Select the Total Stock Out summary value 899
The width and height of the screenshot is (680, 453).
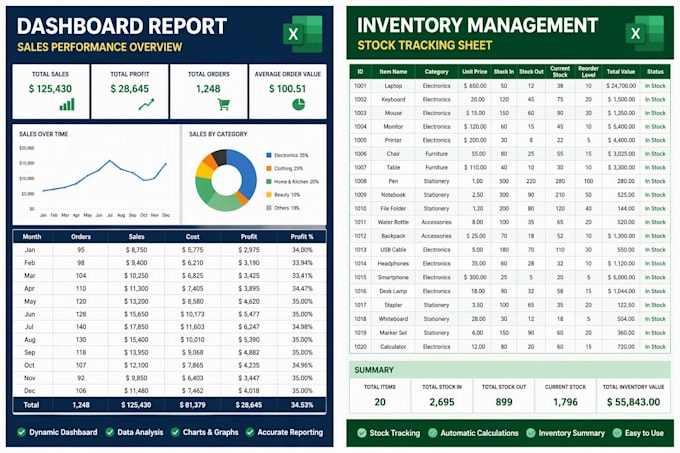click(x=504, y=402)
